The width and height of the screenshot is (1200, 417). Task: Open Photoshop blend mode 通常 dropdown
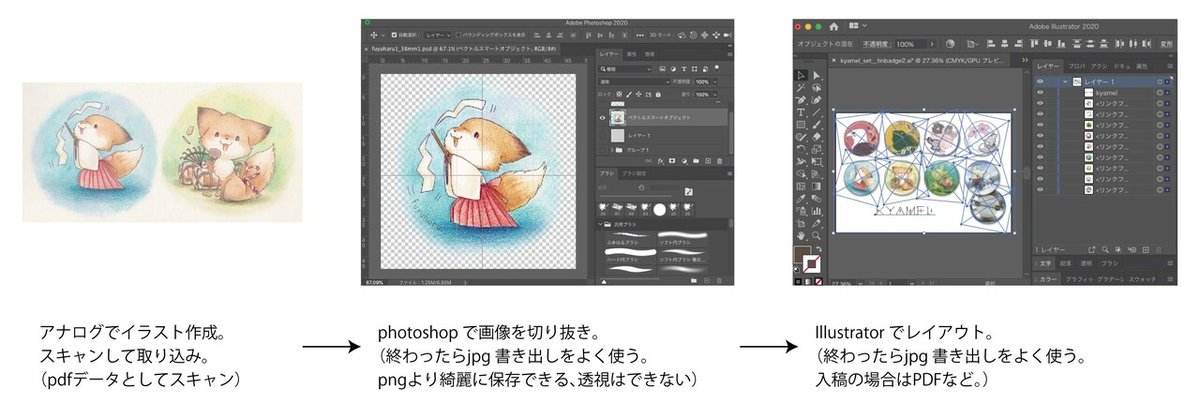click(635, 81)
